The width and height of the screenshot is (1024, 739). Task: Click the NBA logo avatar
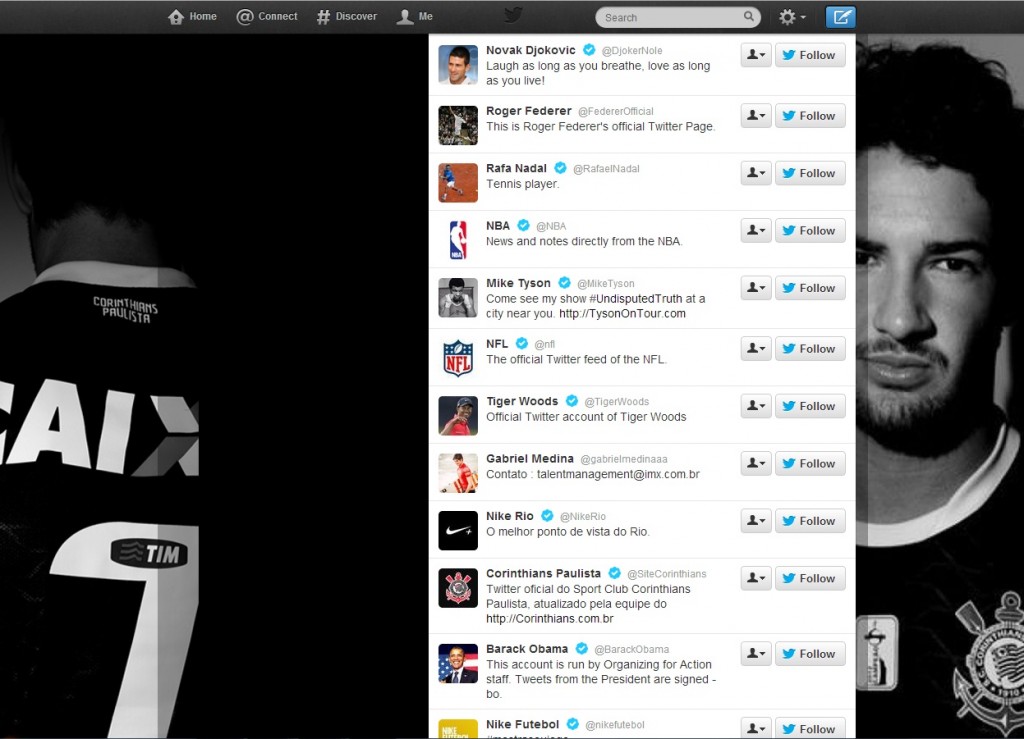tap(458, 240)
